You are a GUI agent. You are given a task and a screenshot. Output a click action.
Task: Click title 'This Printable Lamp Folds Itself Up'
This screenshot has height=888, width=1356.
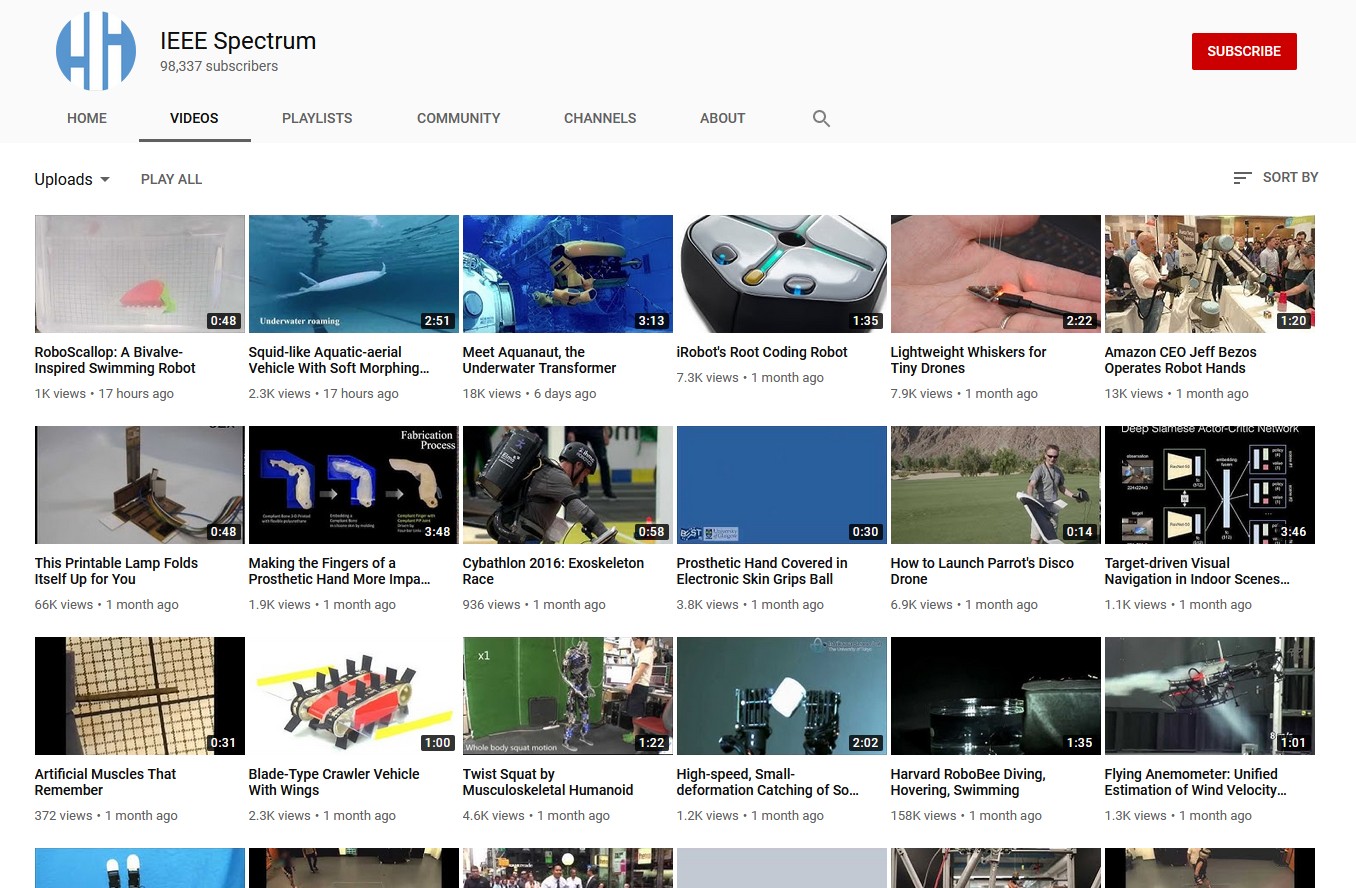coord(117,571)
